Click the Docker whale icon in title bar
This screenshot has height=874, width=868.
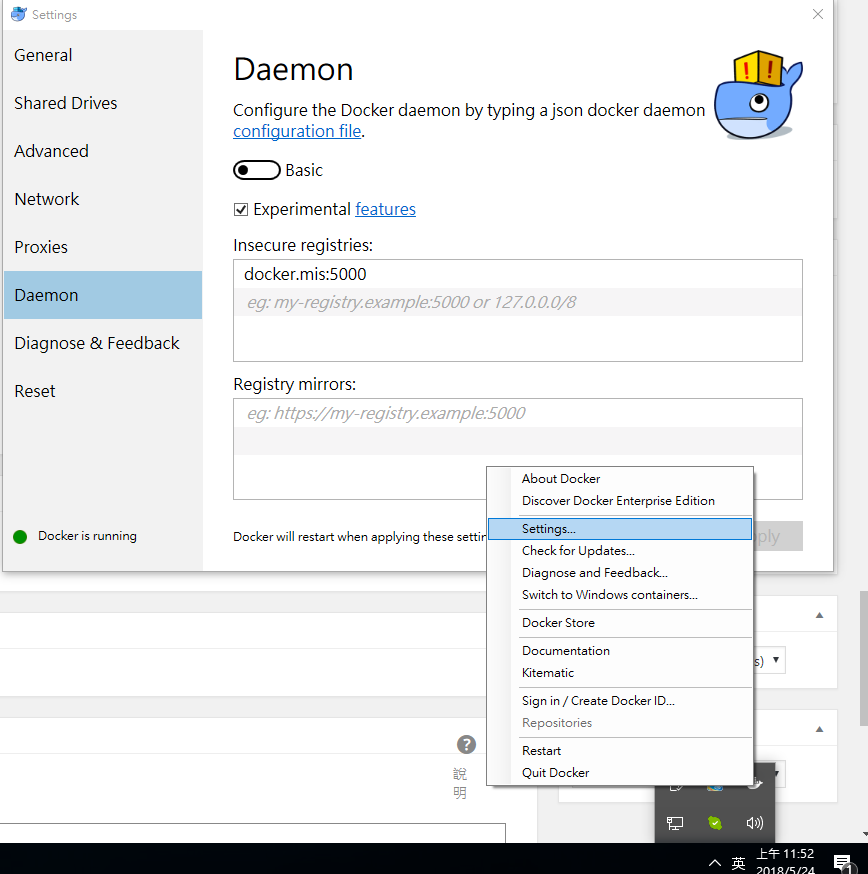coord(18,14)
